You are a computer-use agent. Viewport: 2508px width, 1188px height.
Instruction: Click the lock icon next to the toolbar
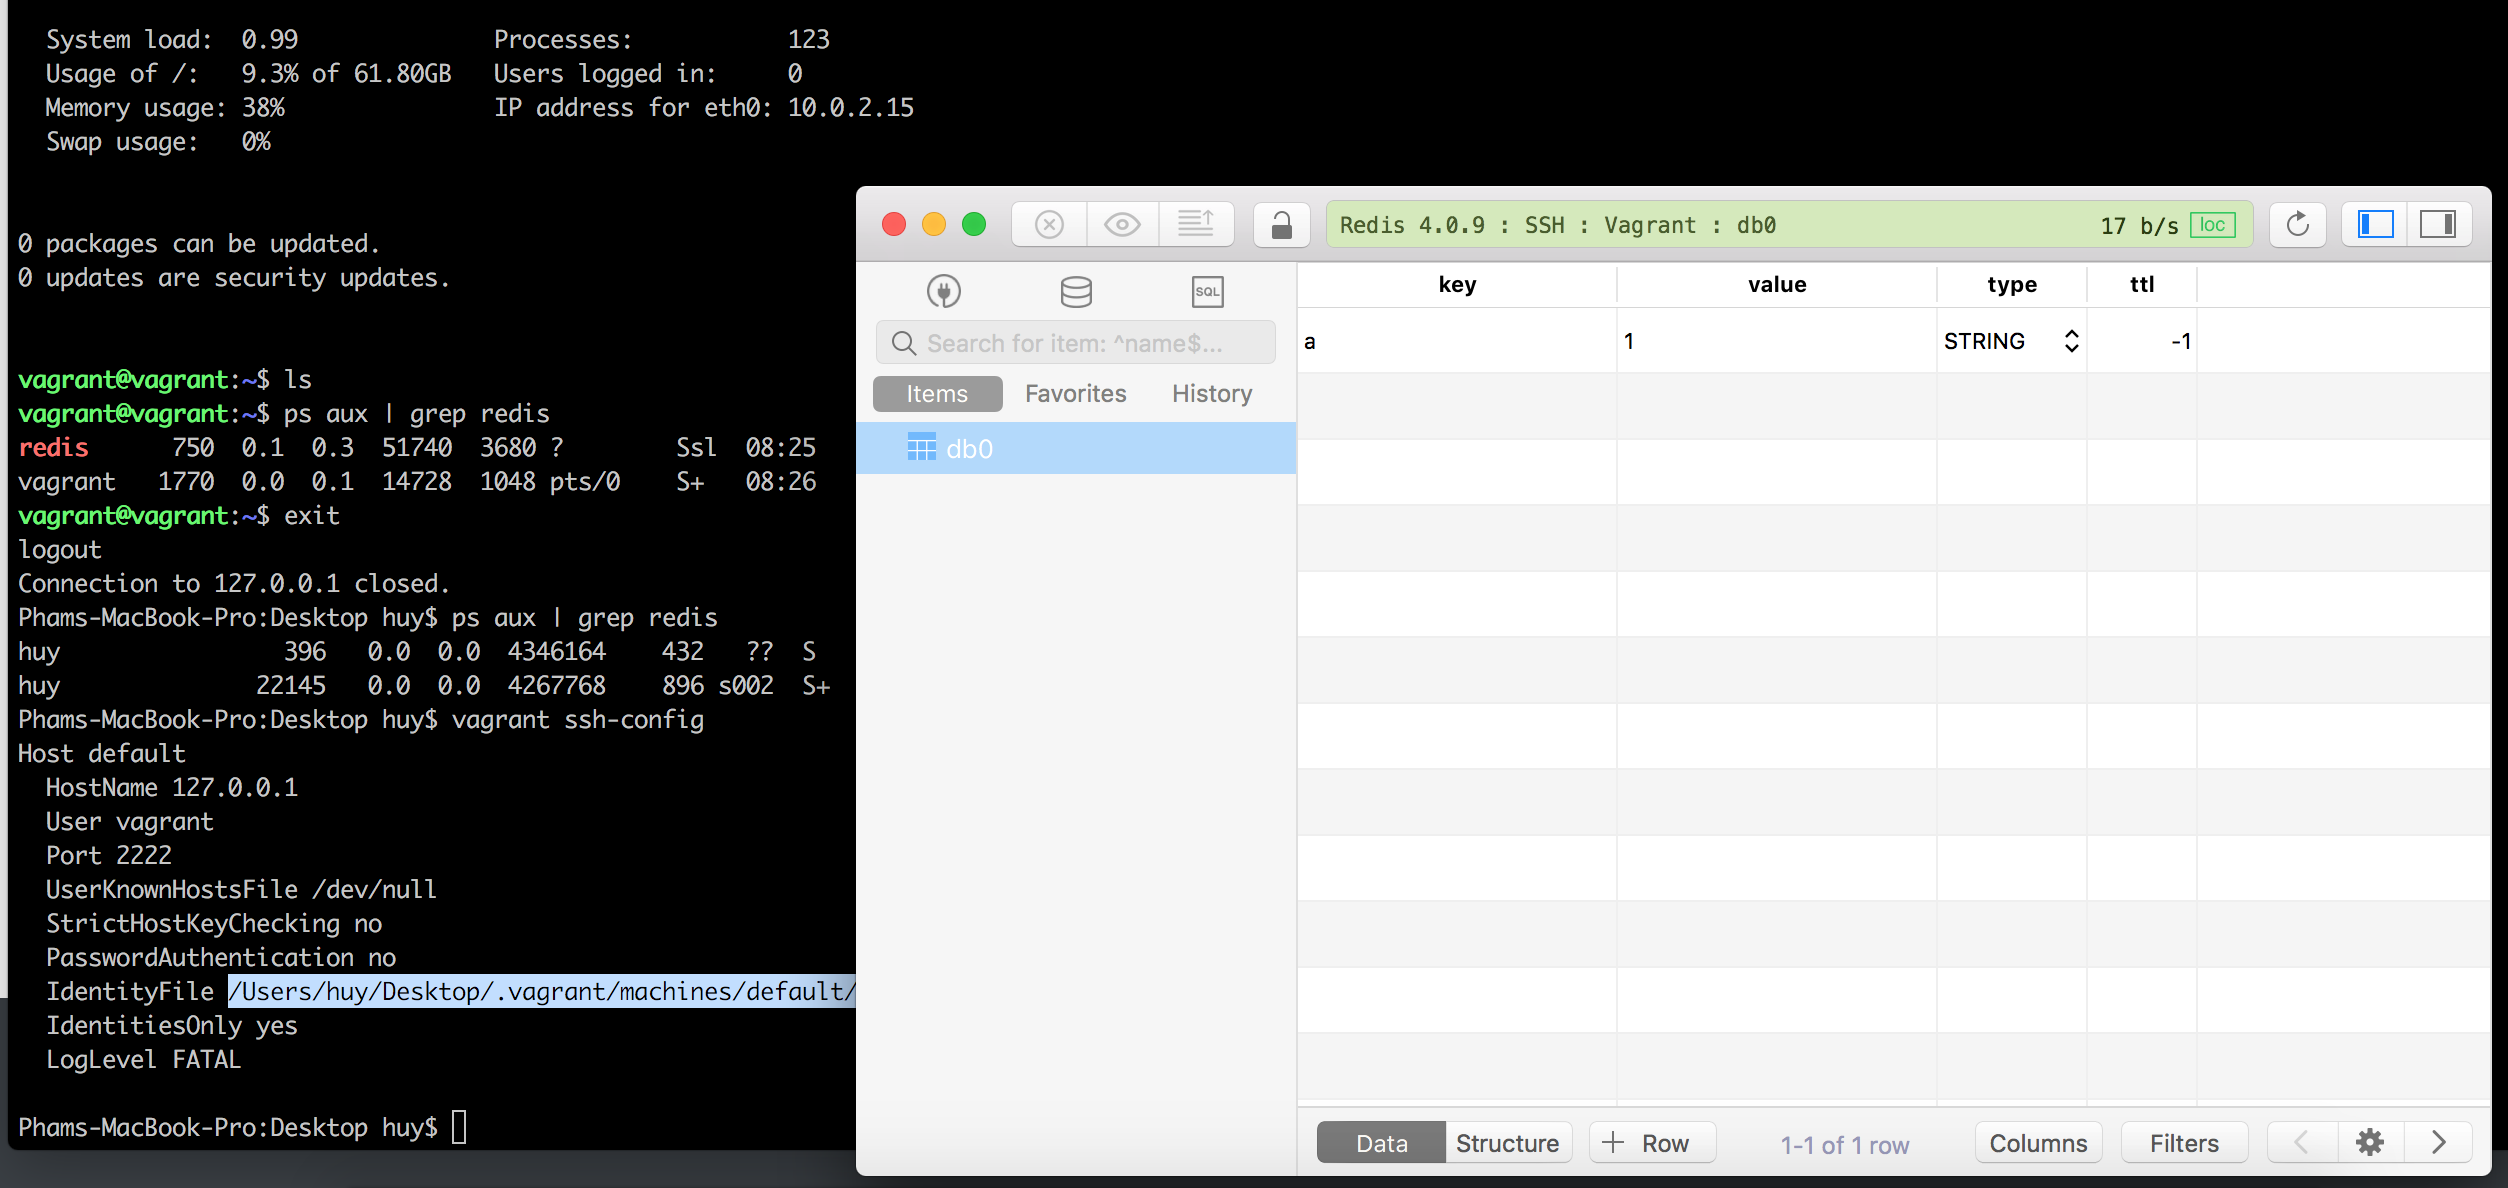(1281, 223)
